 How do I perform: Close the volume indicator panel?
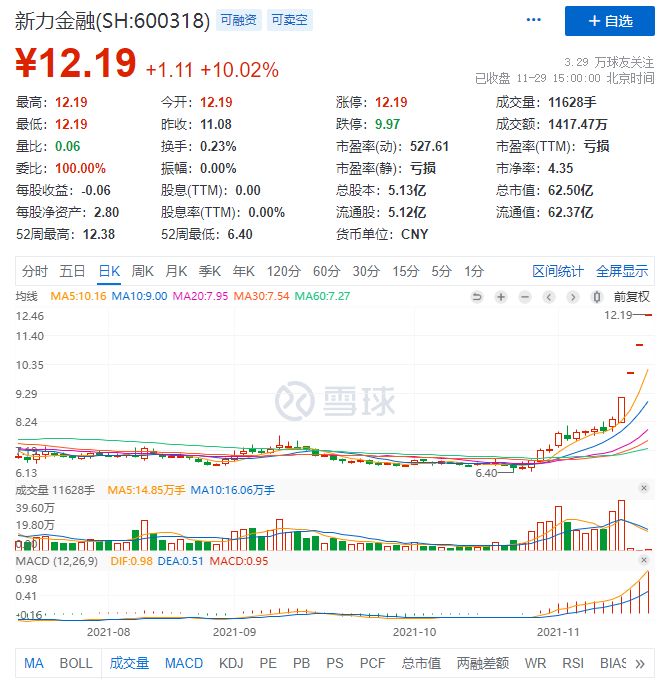pyautogui.click(x=644, y=489)
